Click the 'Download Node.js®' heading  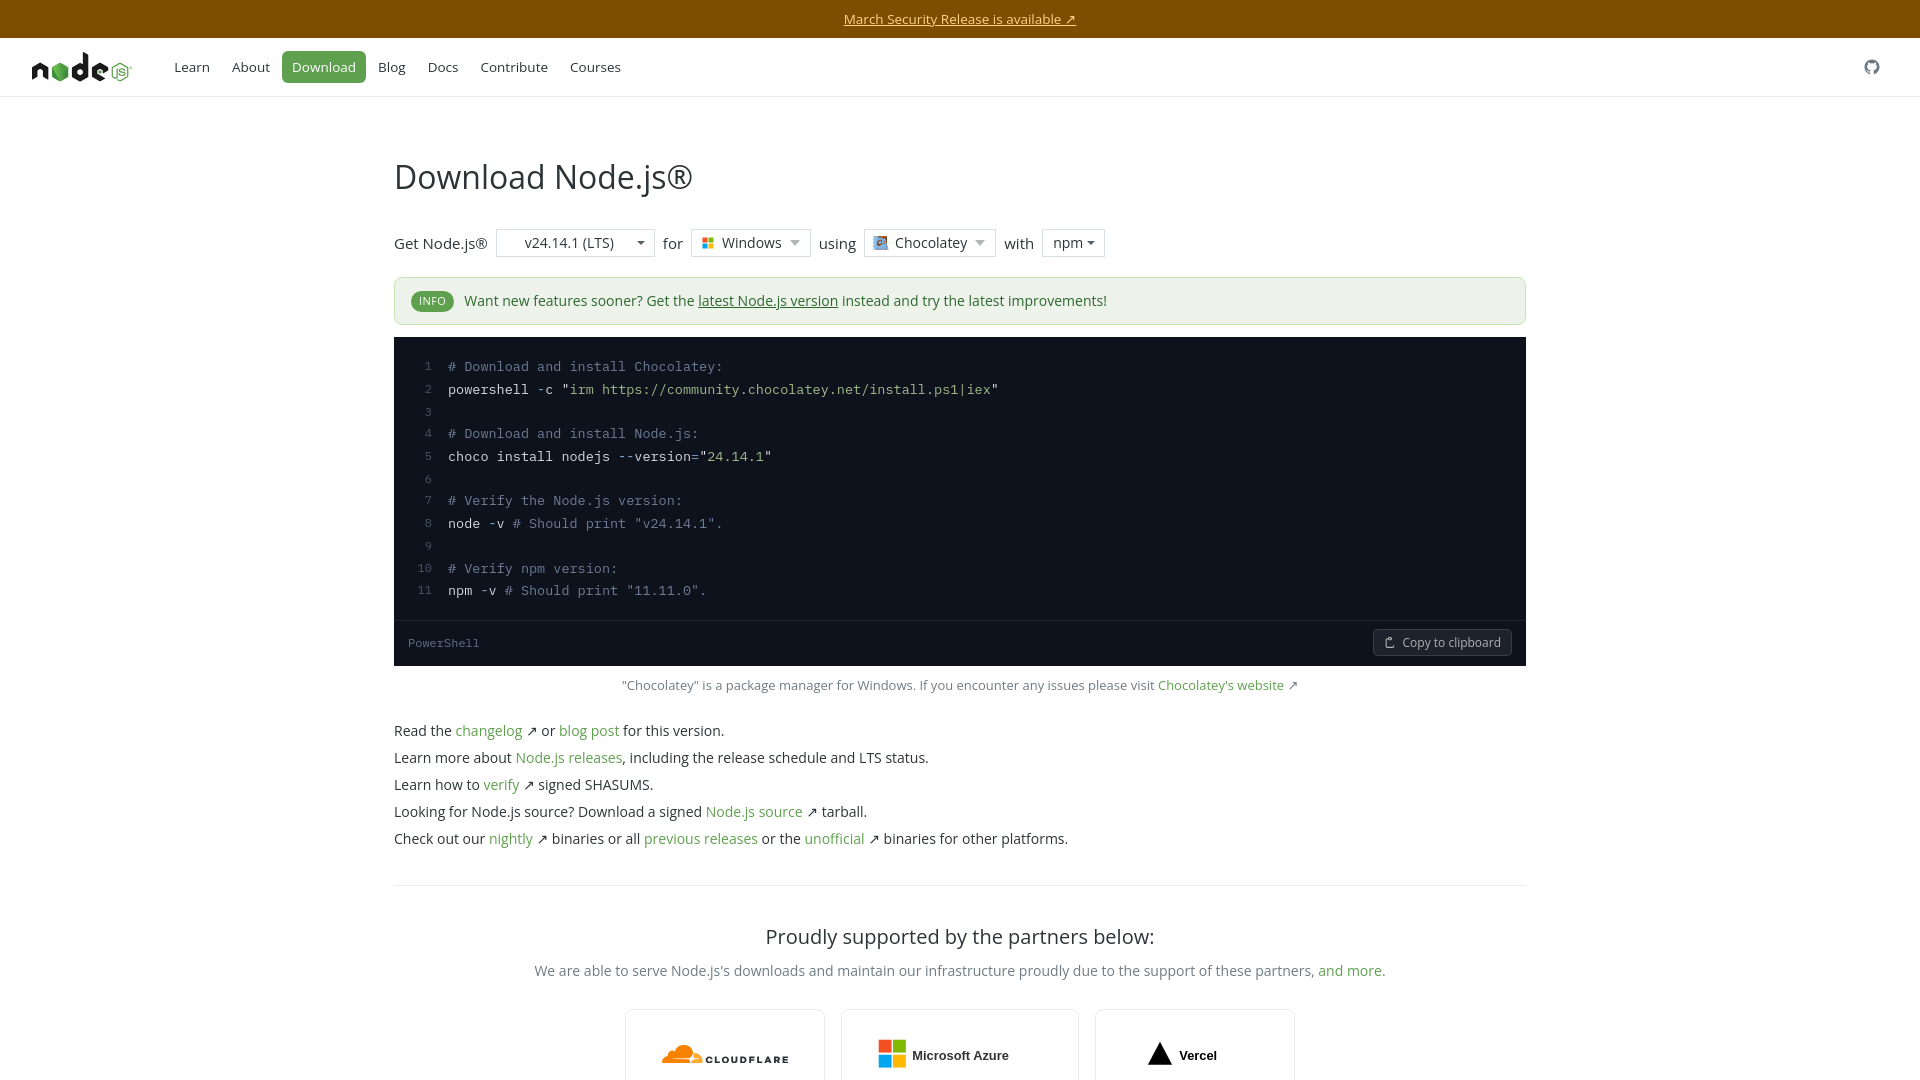pyautogui.click(x=543, y=177)
